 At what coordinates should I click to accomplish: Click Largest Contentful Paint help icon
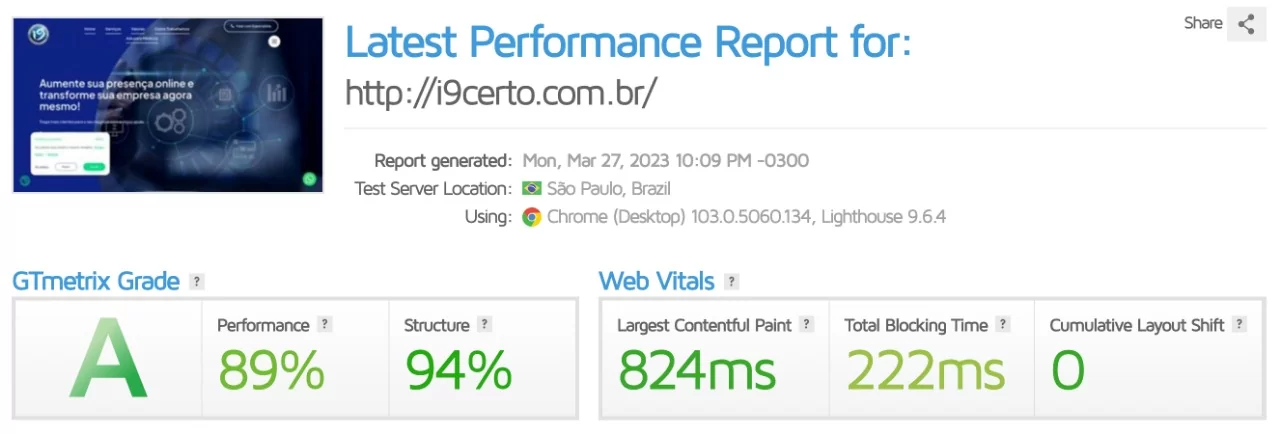[x=807, y=325]
